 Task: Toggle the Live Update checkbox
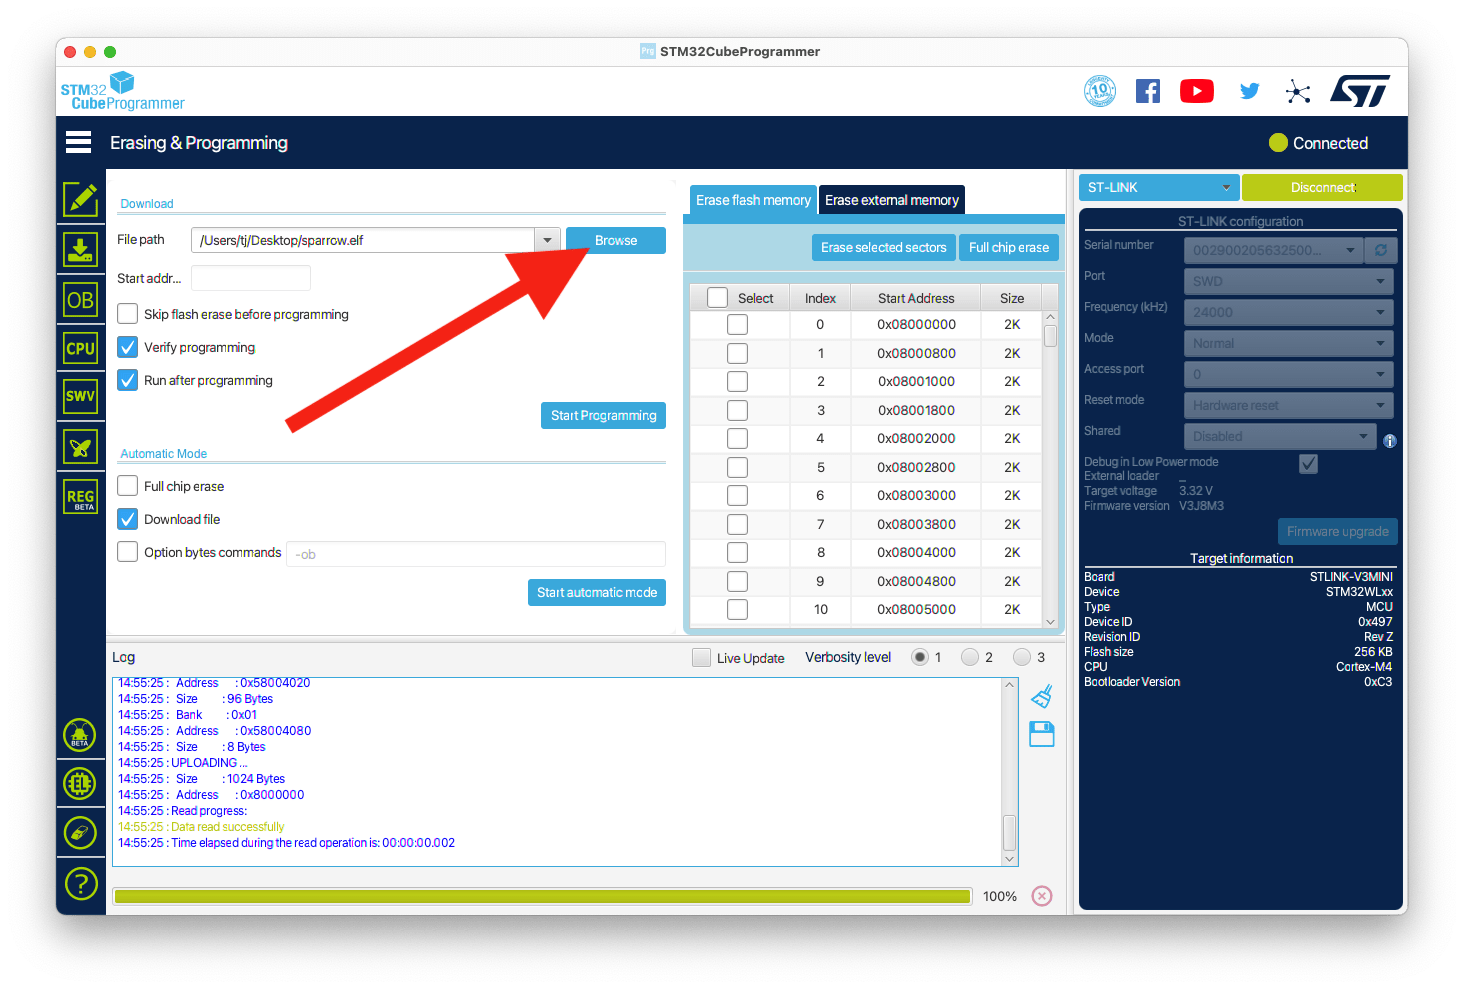tap(701, 658)
